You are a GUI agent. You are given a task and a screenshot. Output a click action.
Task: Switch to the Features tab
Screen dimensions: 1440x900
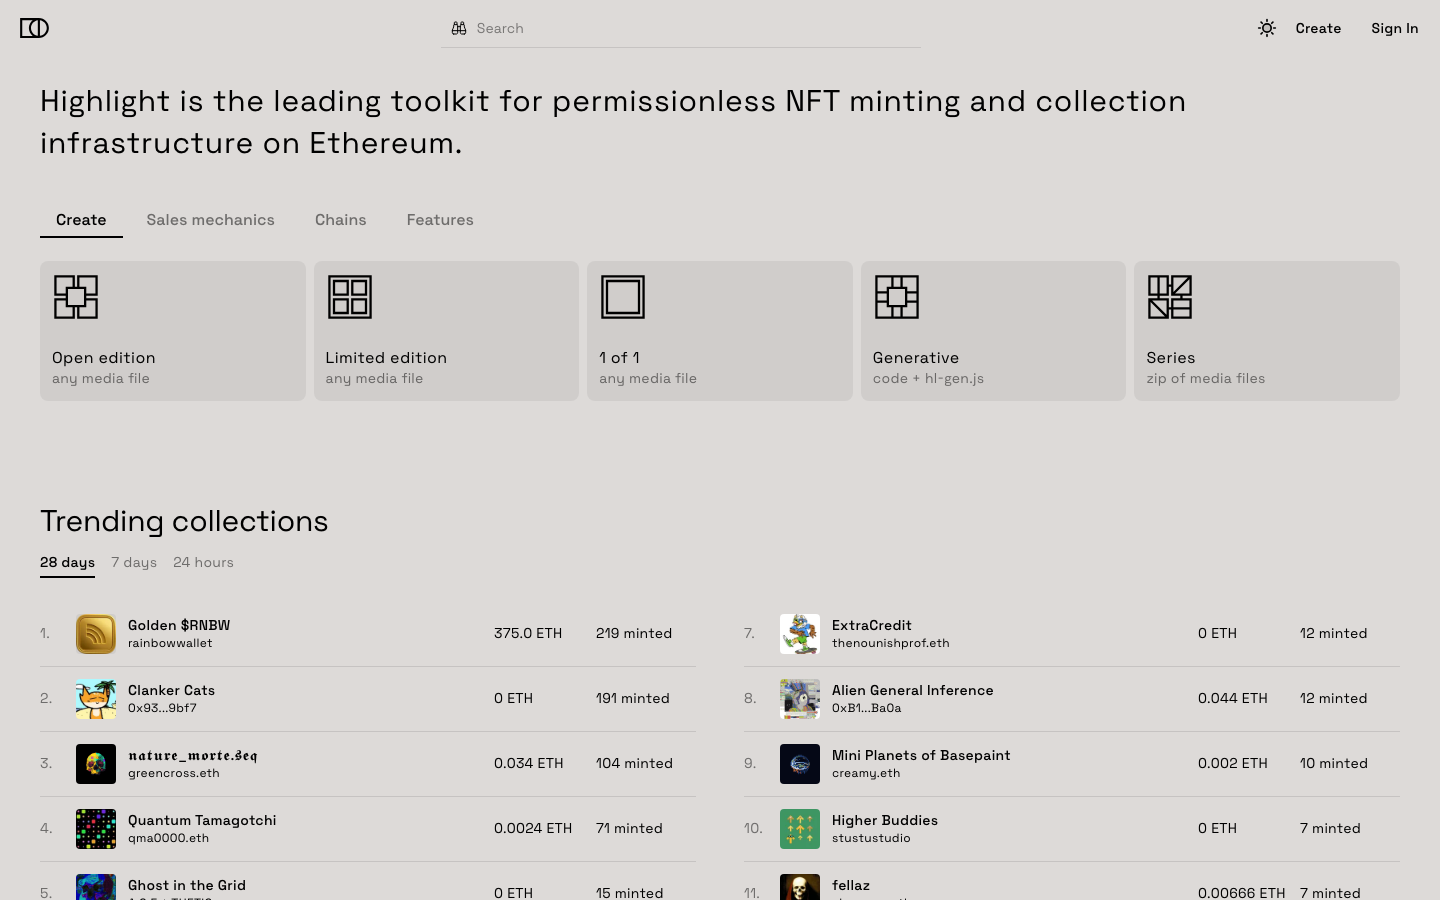tap(440, 220)
